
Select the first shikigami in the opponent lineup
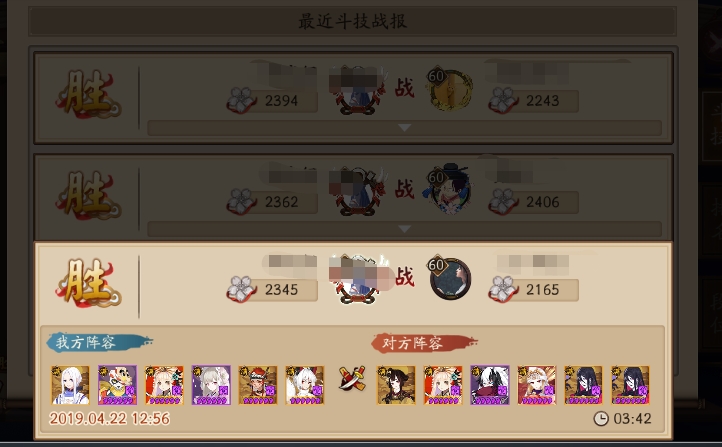pyautogui.click(x=396, y=385)
